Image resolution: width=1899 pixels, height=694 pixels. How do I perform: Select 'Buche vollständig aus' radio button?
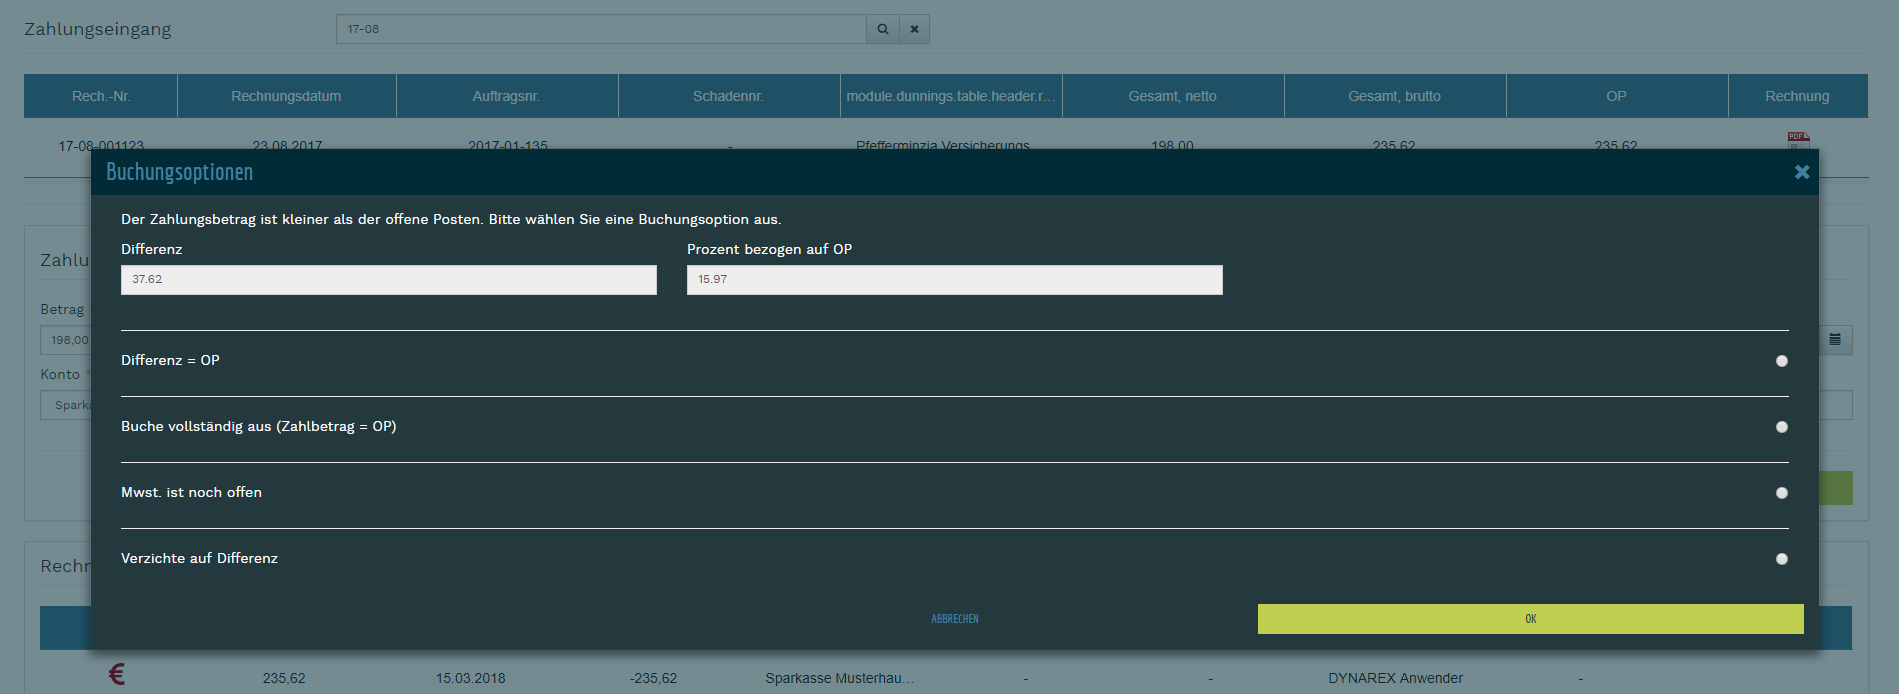[1781, 427]
